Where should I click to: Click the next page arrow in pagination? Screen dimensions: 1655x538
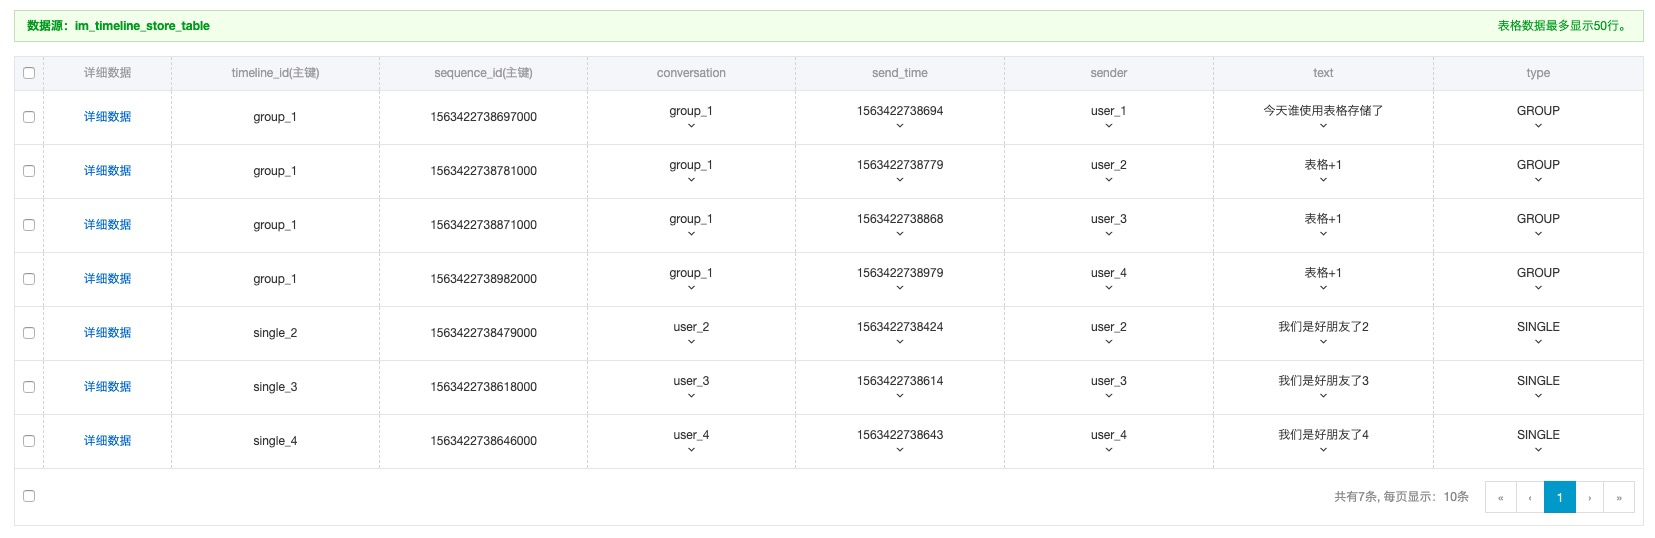1589,497
